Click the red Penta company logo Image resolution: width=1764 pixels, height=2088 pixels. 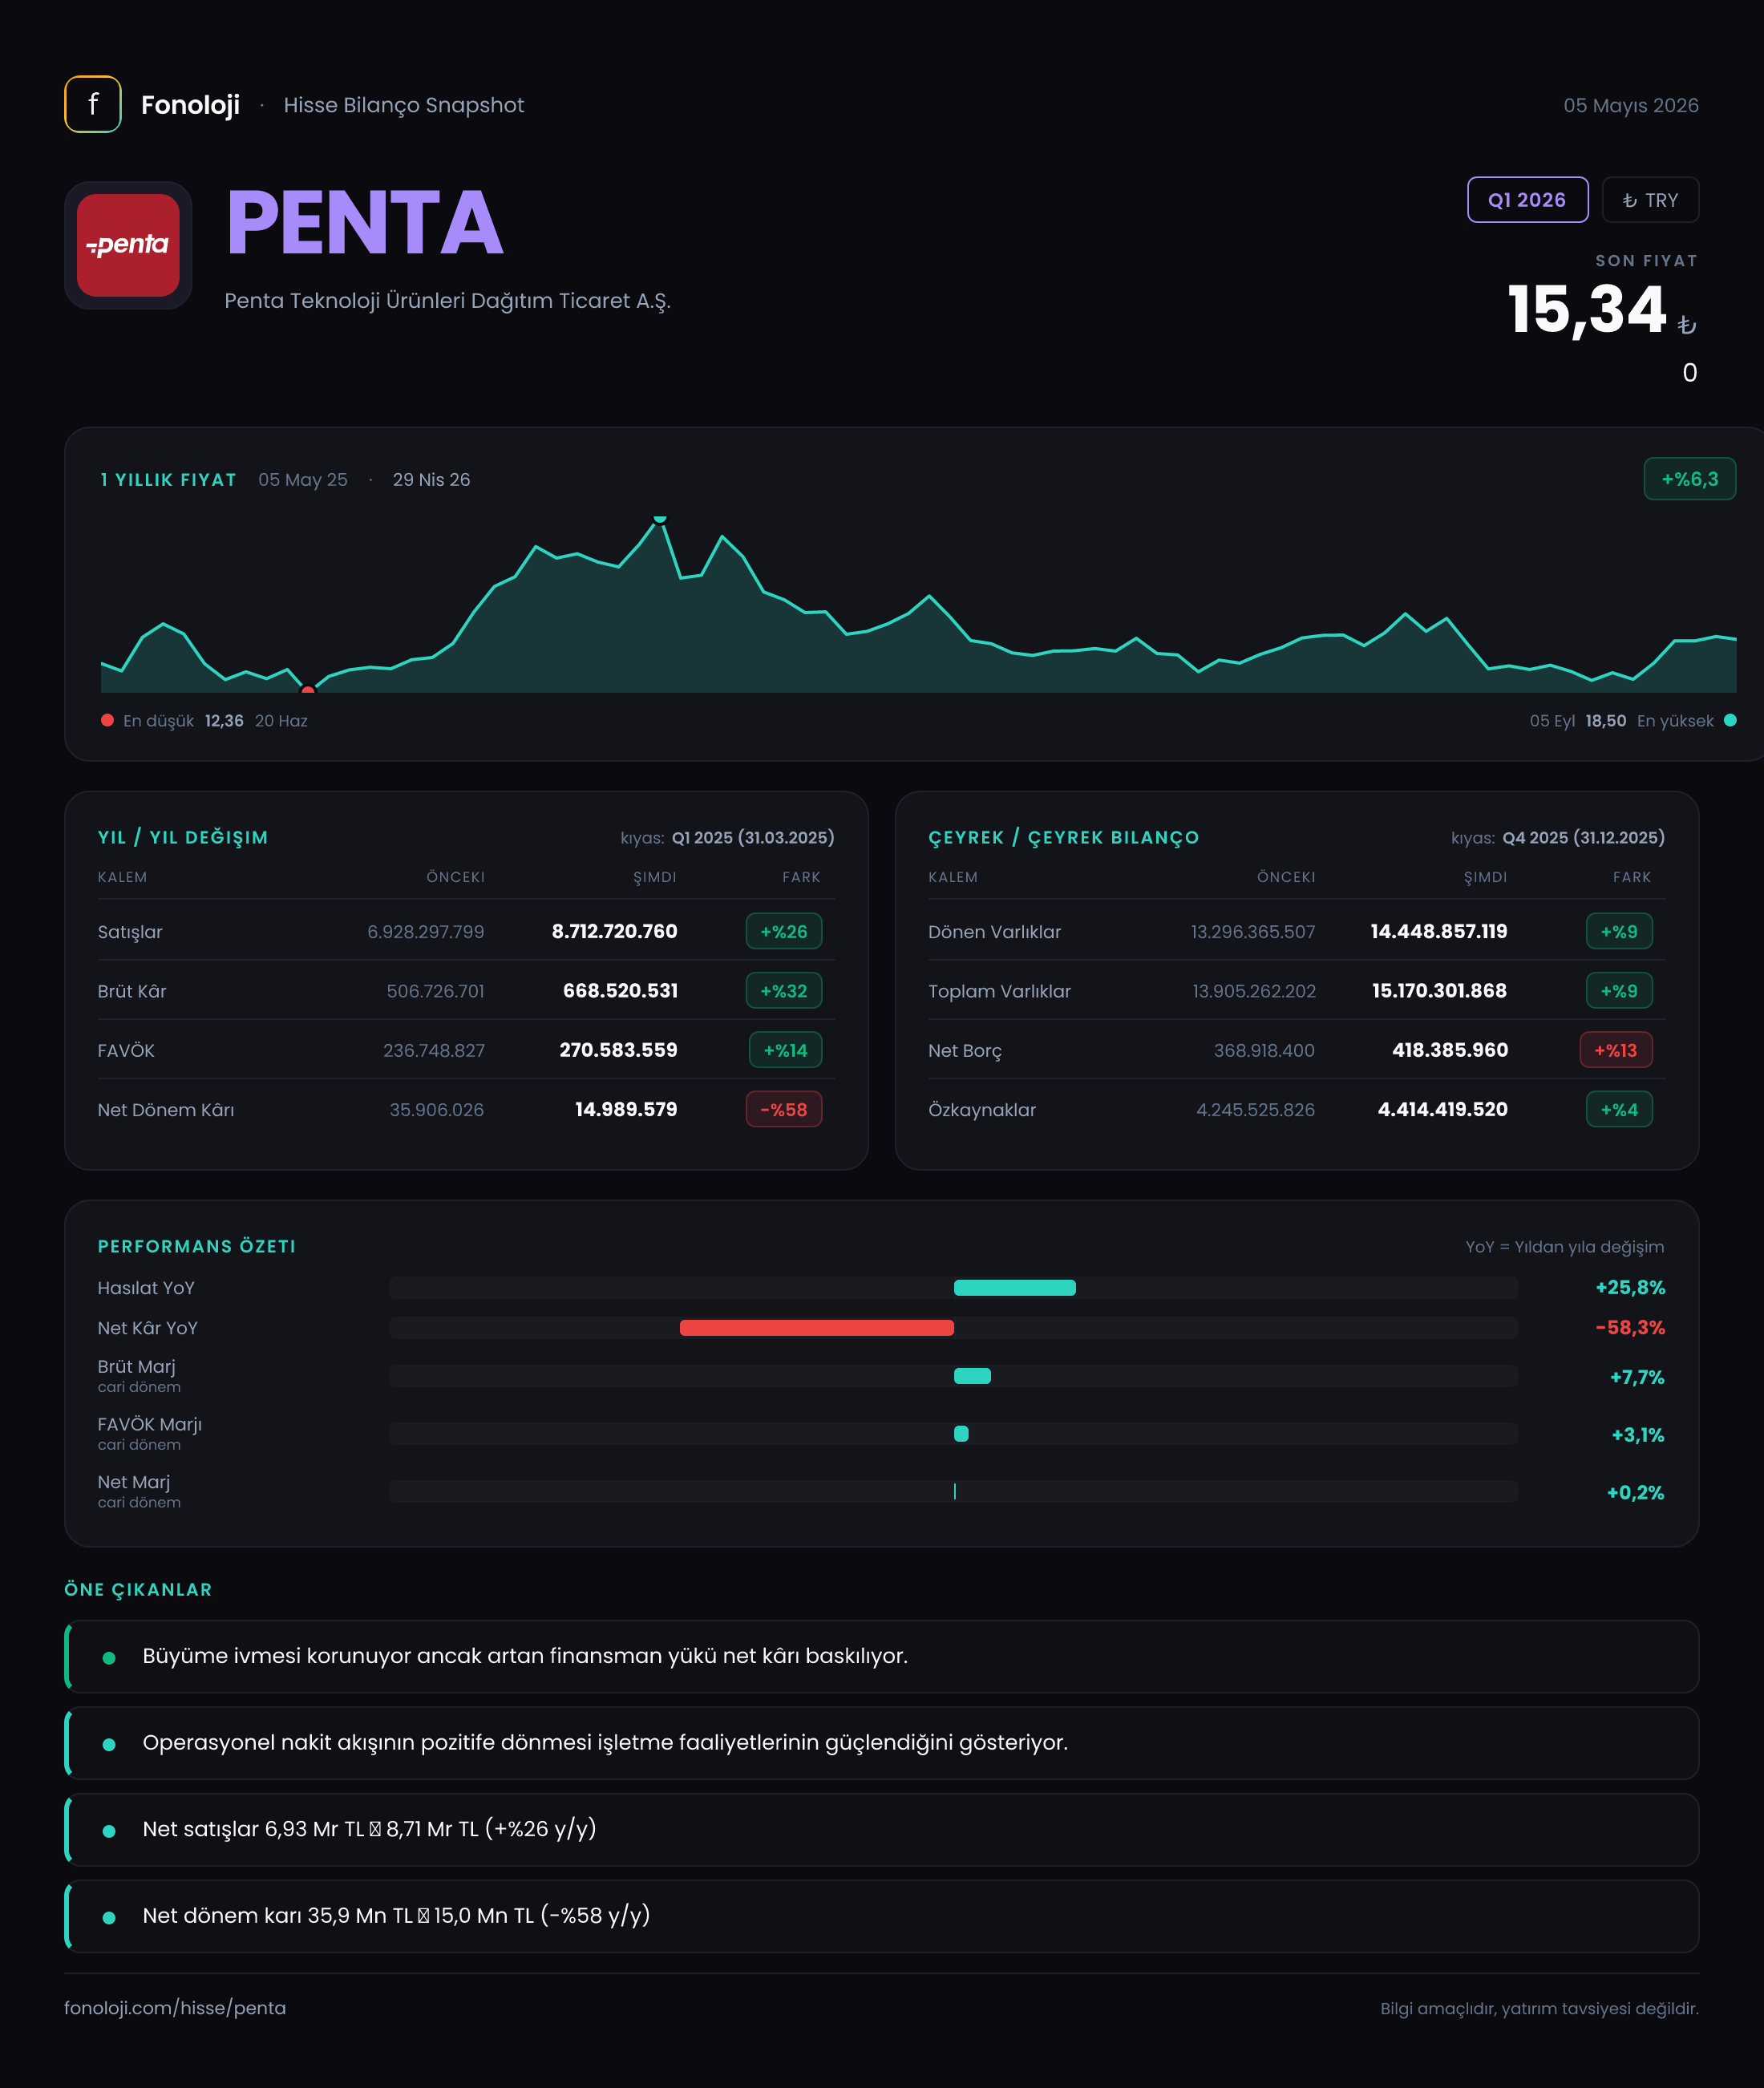128,245
